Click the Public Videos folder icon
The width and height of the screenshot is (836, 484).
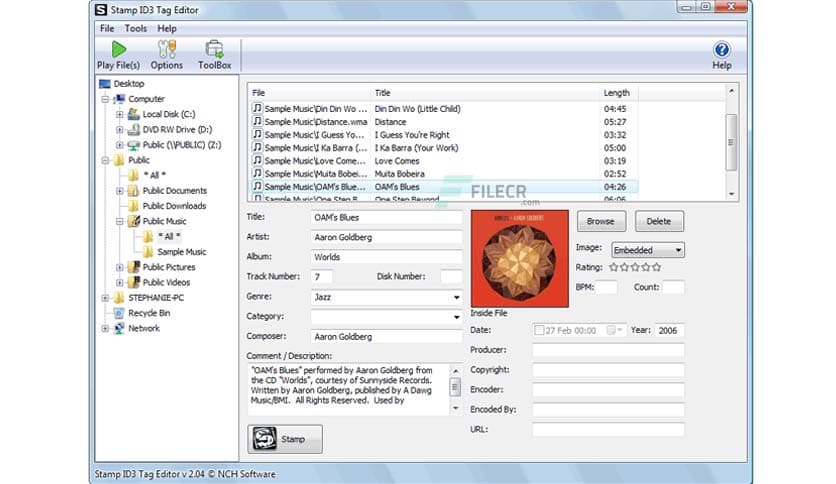click(x=134, y=282)
